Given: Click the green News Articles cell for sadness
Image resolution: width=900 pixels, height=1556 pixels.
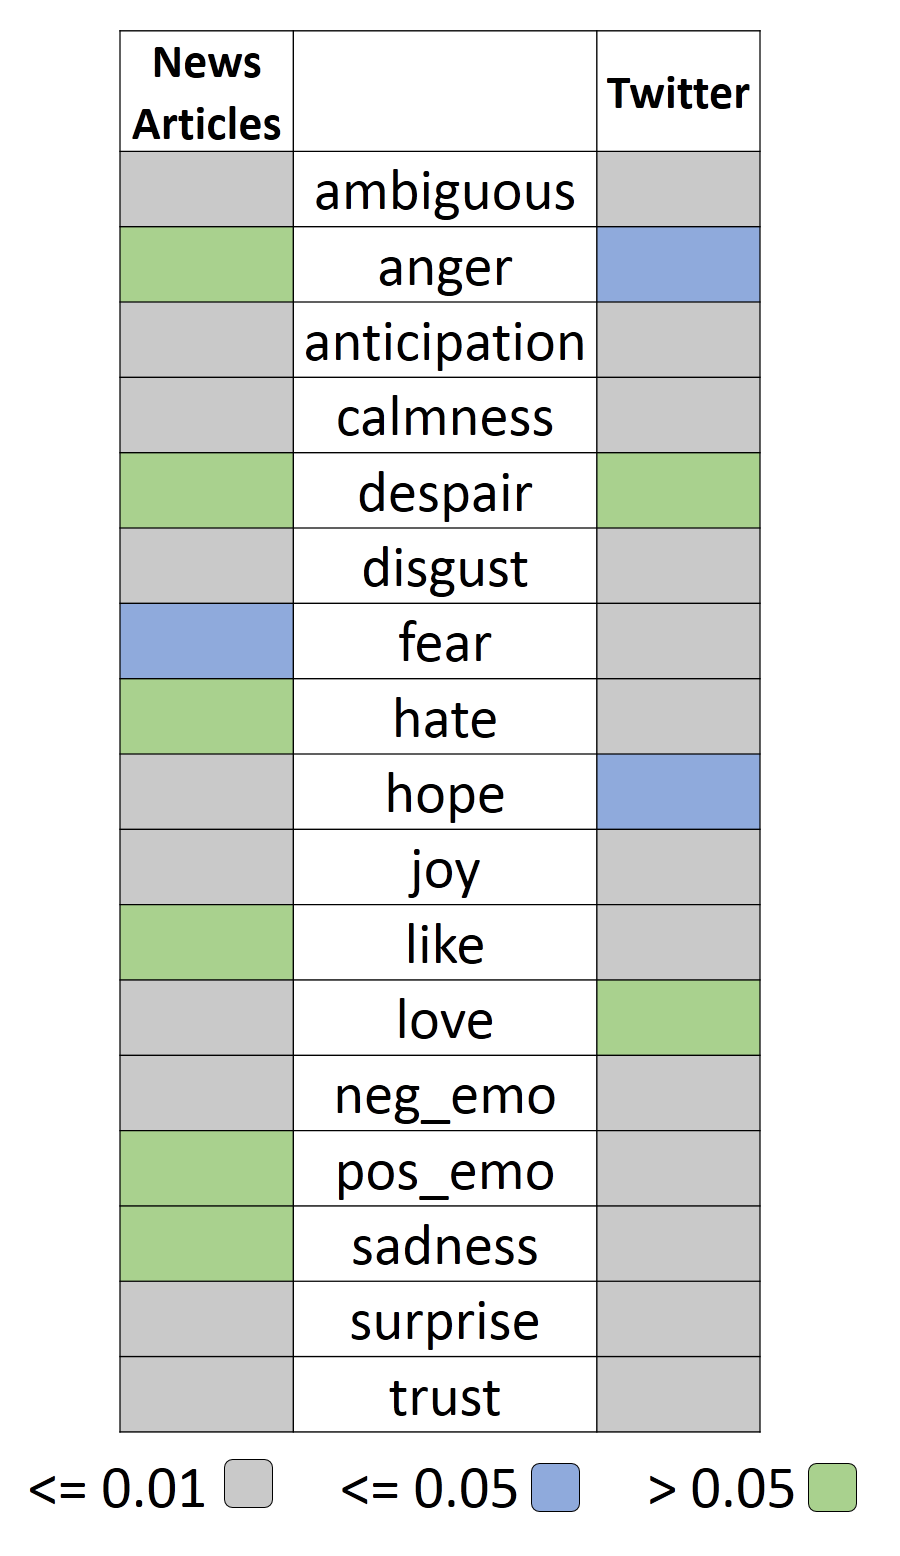Looking at the screenshot, I should point(207,1244).
